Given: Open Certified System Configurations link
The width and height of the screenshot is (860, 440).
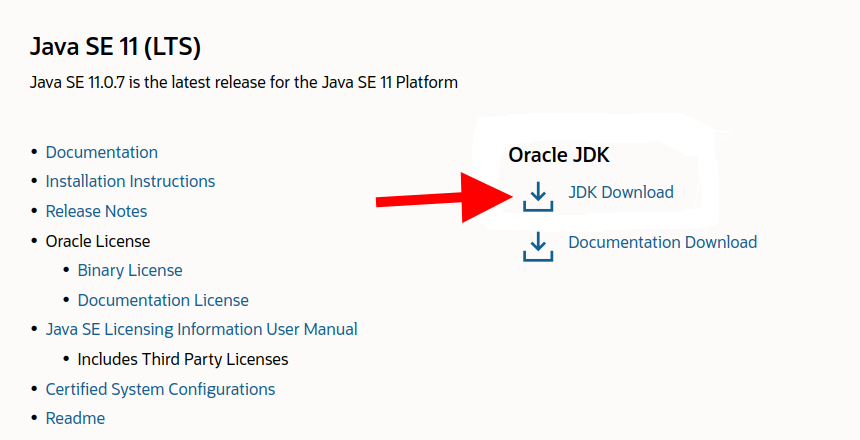Looking at the screenshot, I should coord(160,389).
